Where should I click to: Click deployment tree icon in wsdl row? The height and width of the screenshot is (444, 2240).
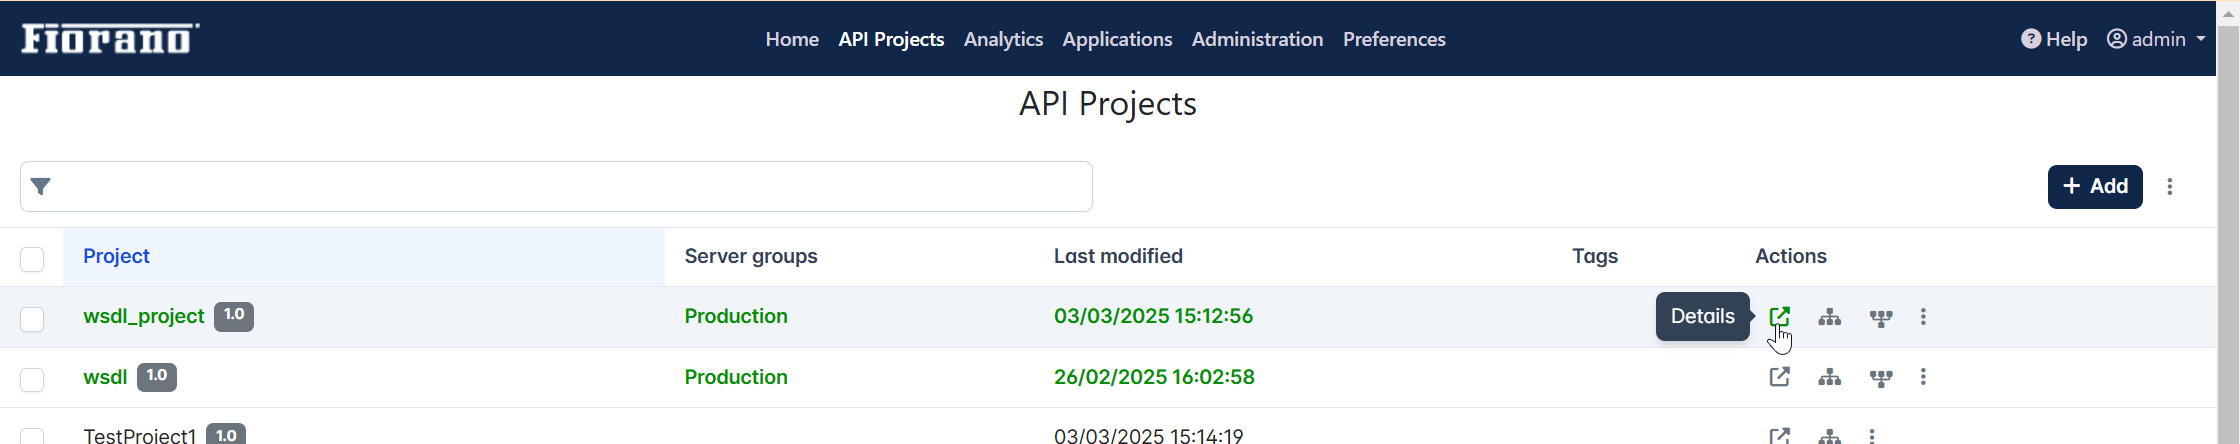pyautogui.click(x=1881, y=378)
